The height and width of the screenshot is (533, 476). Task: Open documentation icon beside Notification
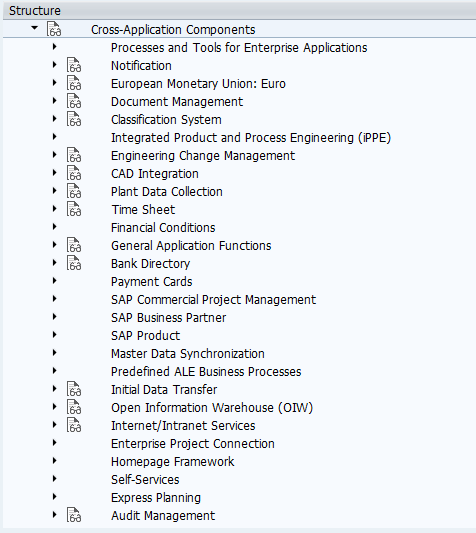click(x=74, y=65)
